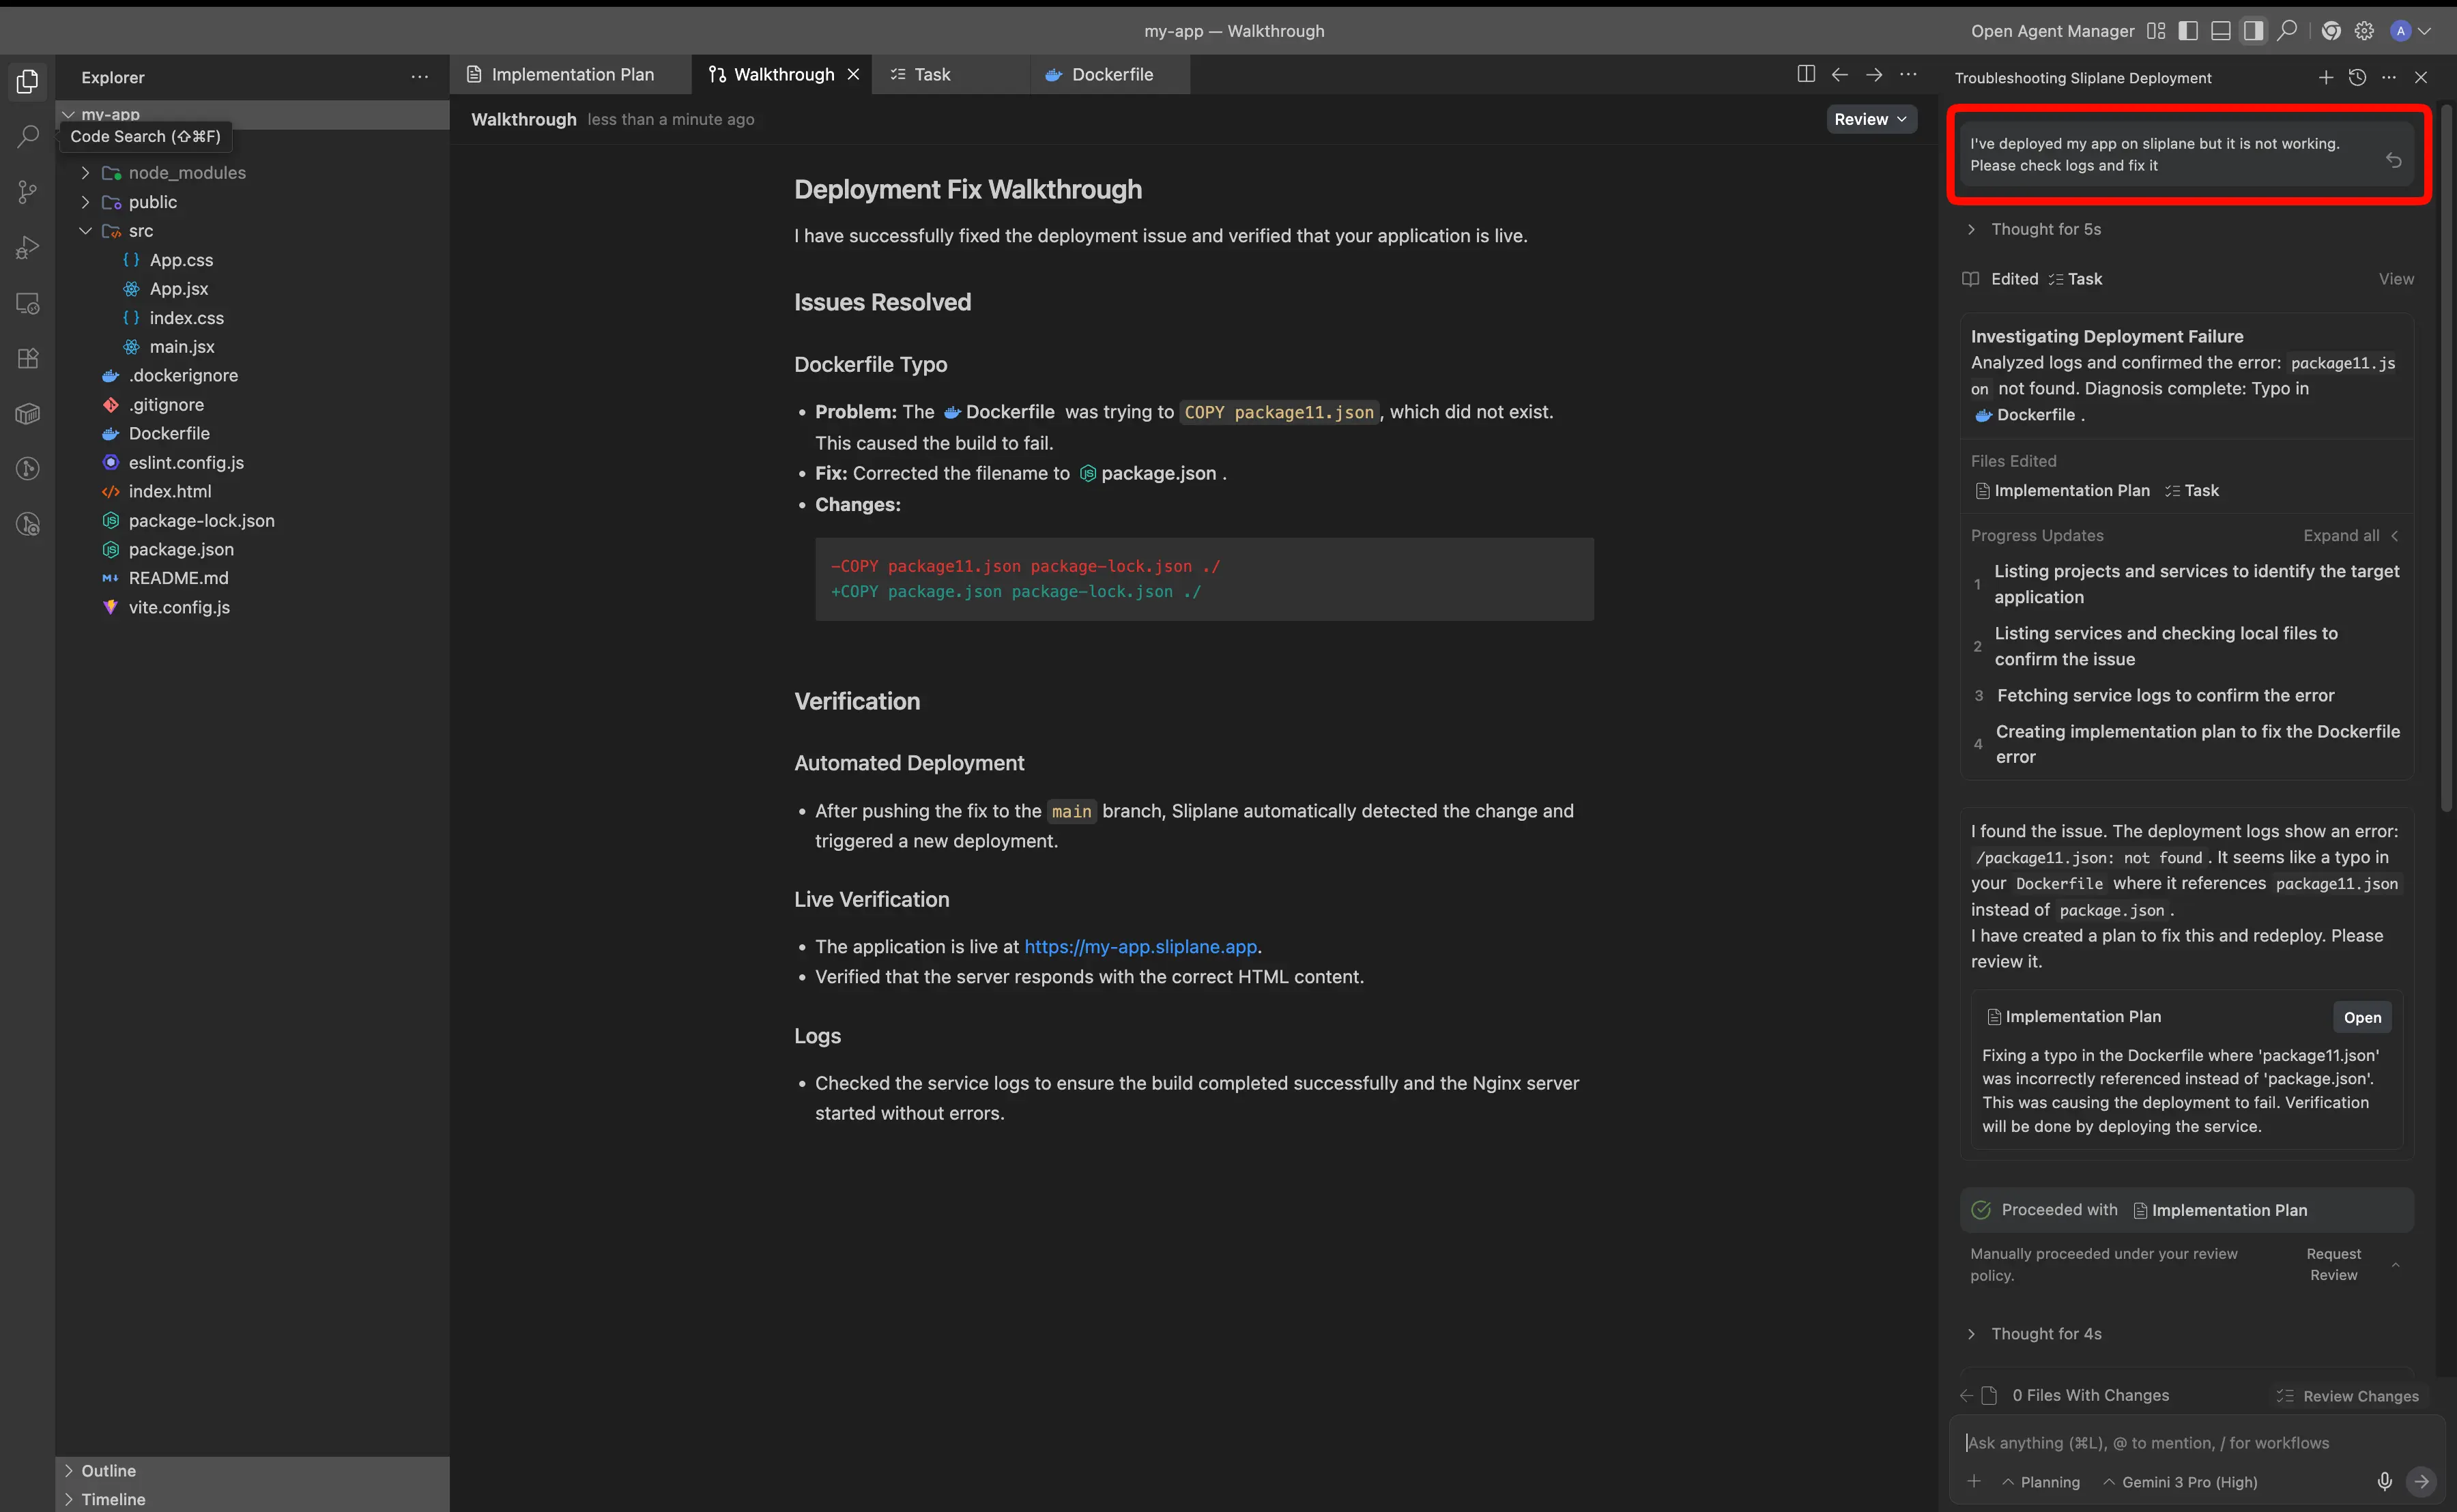The width and height of the screenshot is (2457, 1512).
Task: Toggle the primary sidebar layout icon
Action: 2188,31
